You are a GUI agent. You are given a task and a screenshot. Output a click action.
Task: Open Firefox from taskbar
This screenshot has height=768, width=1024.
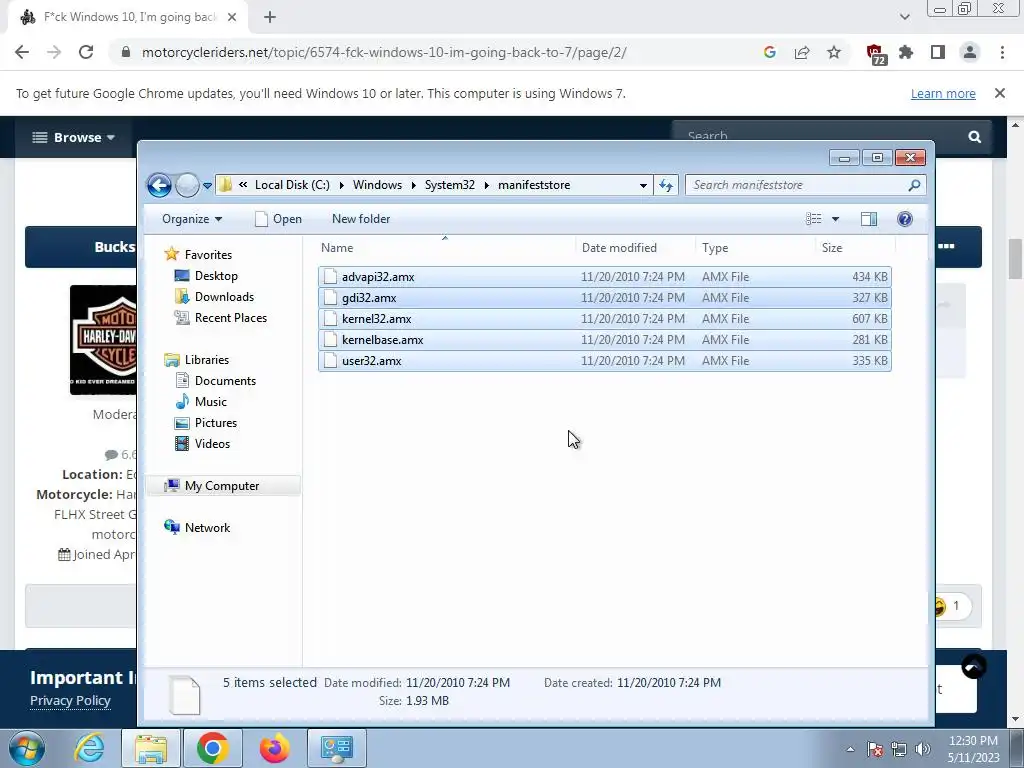(274, 748)
